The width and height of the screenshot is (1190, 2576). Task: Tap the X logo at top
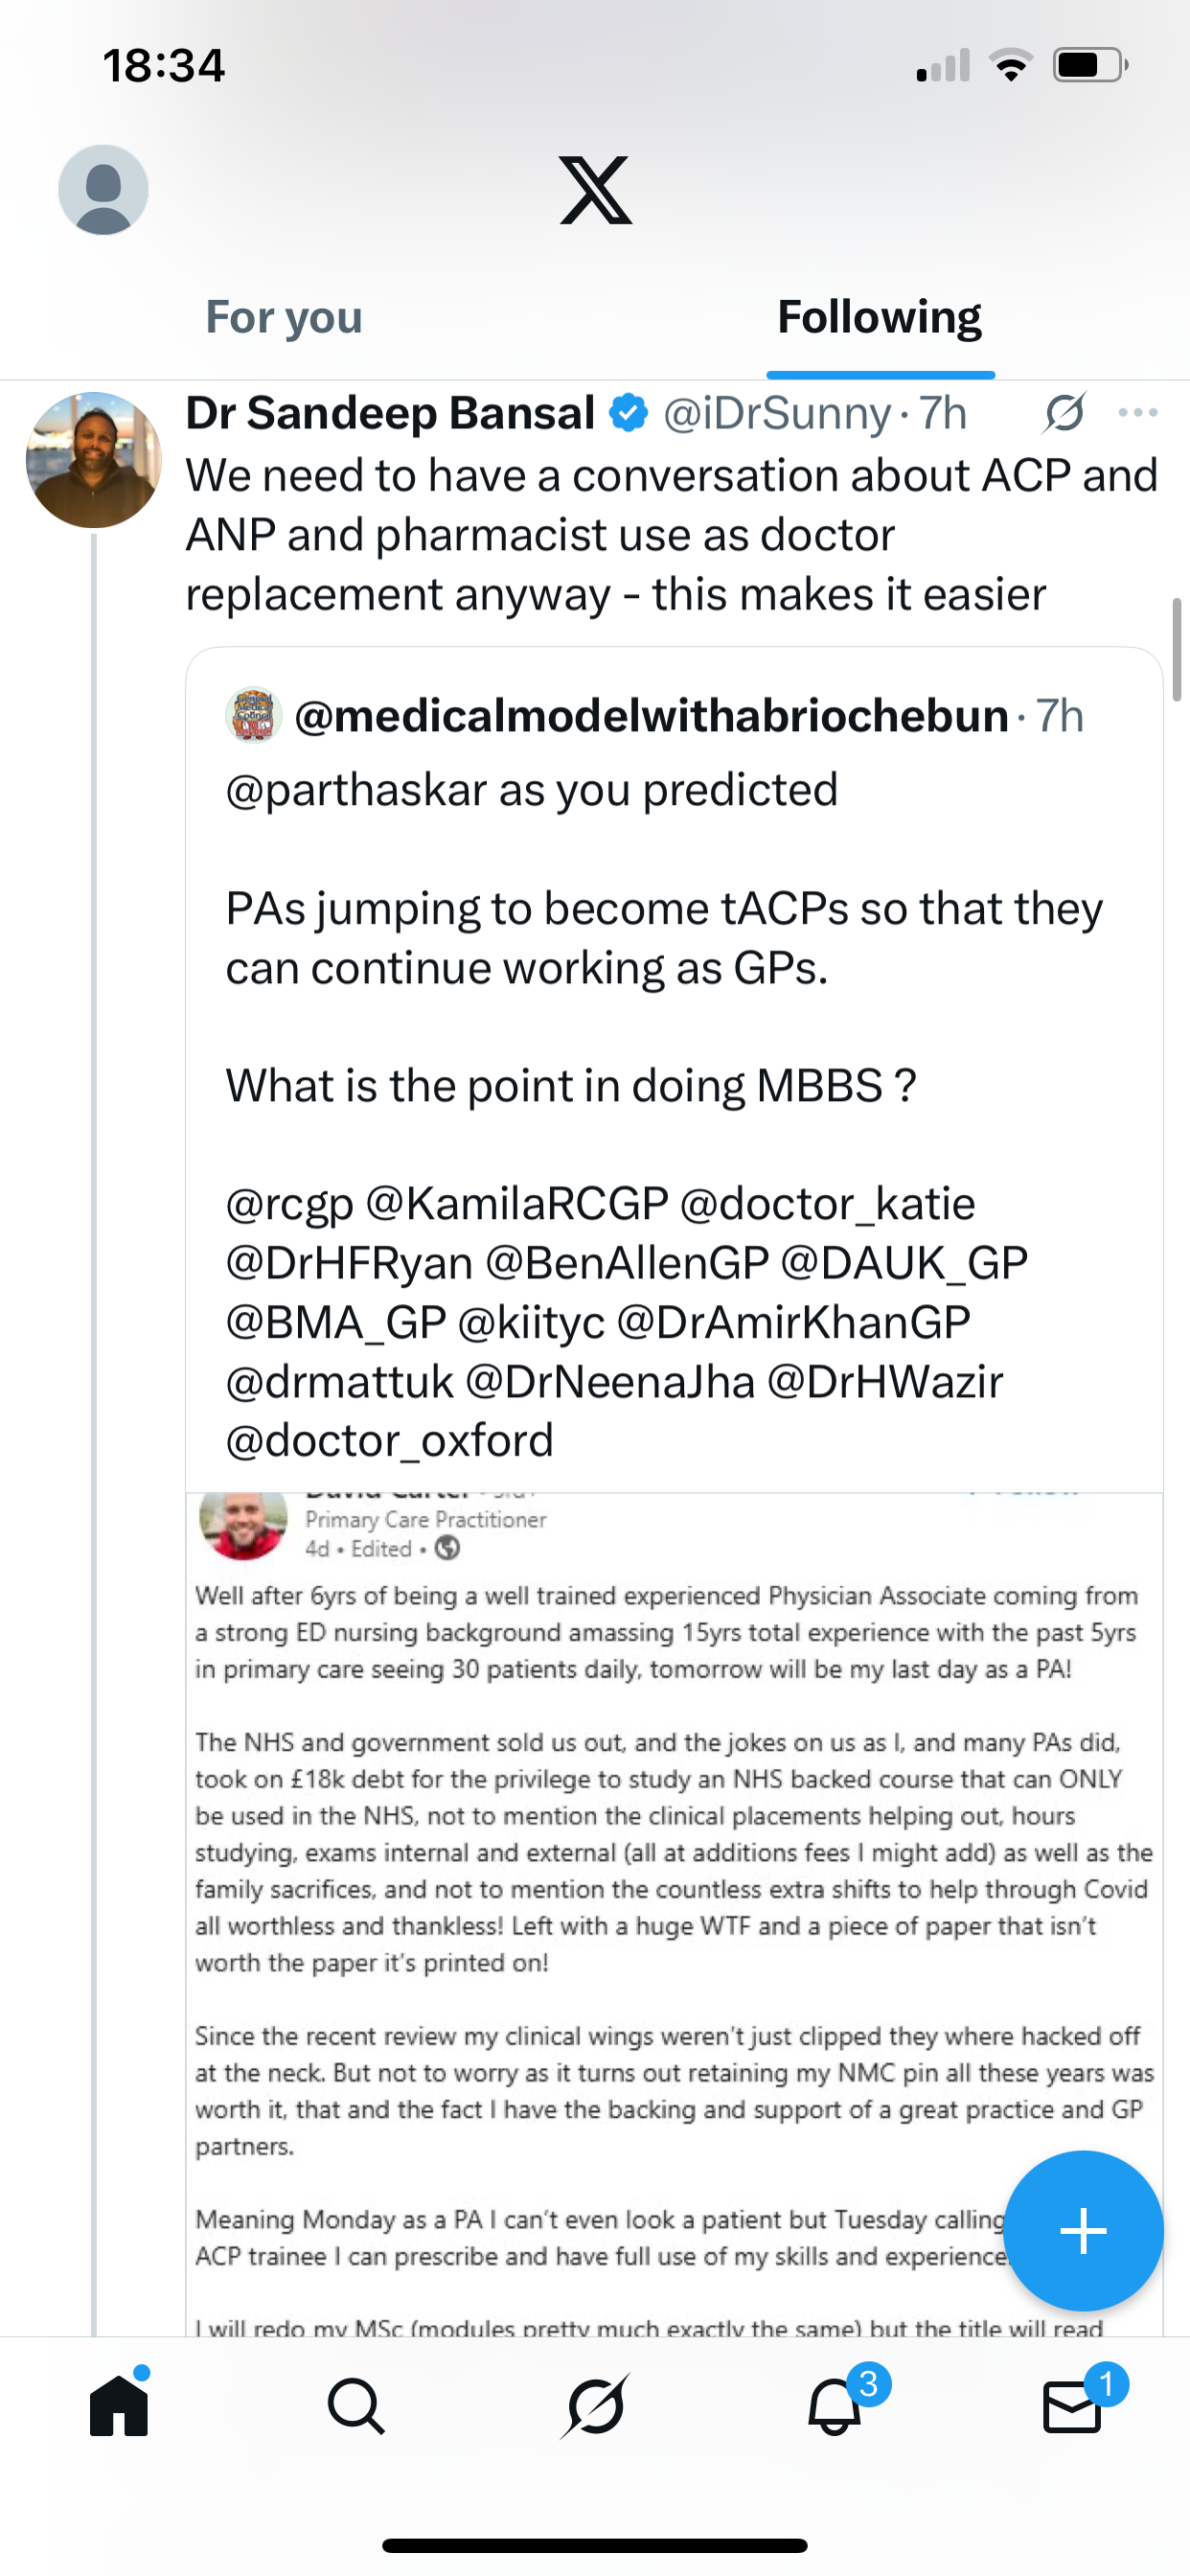(595, 190)
